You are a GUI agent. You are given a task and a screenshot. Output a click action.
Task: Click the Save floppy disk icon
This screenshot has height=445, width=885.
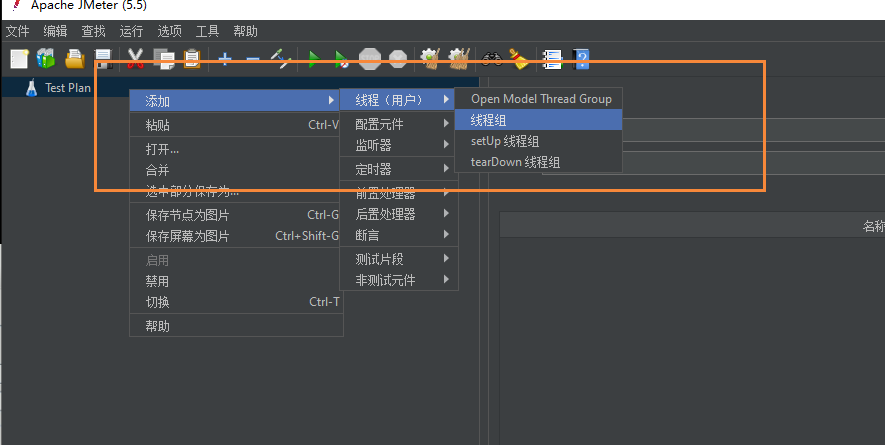coord(103,59)
